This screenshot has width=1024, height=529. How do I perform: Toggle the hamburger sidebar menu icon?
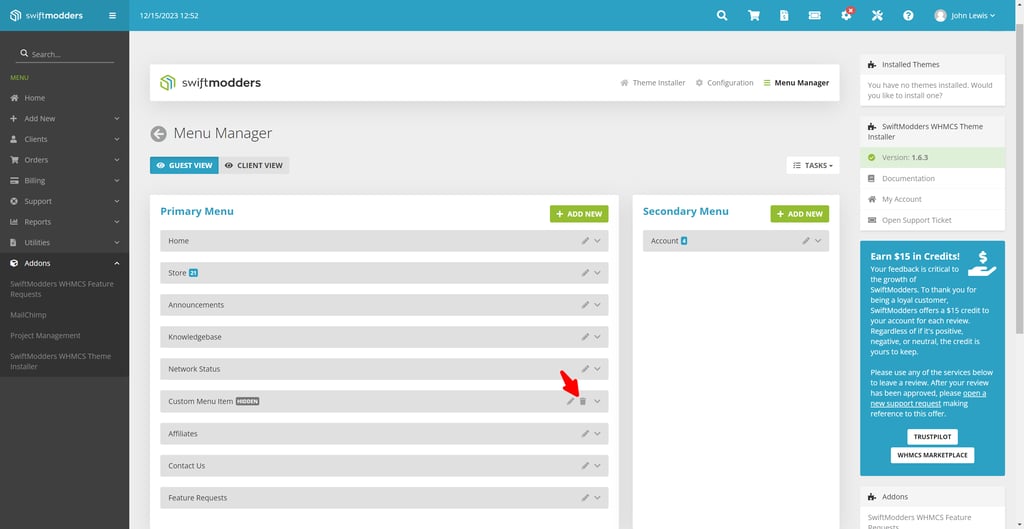(x=112, y=16)
